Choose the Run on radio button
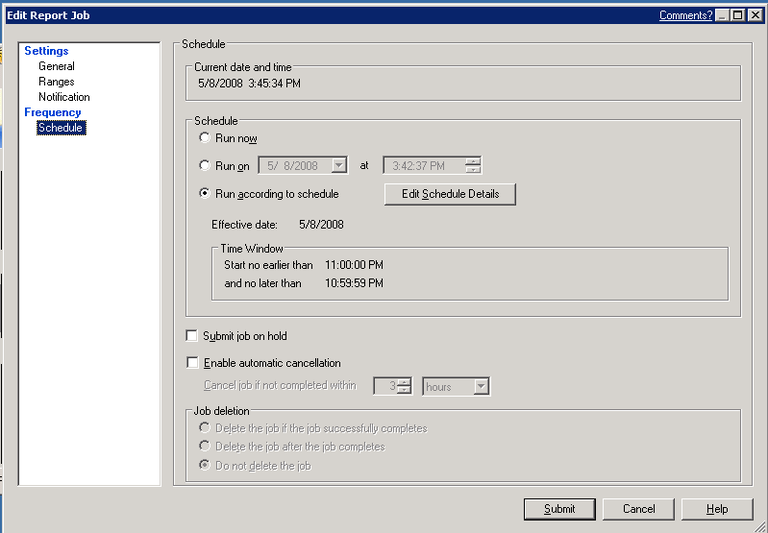The image size is (768, 533). (205, 165)
